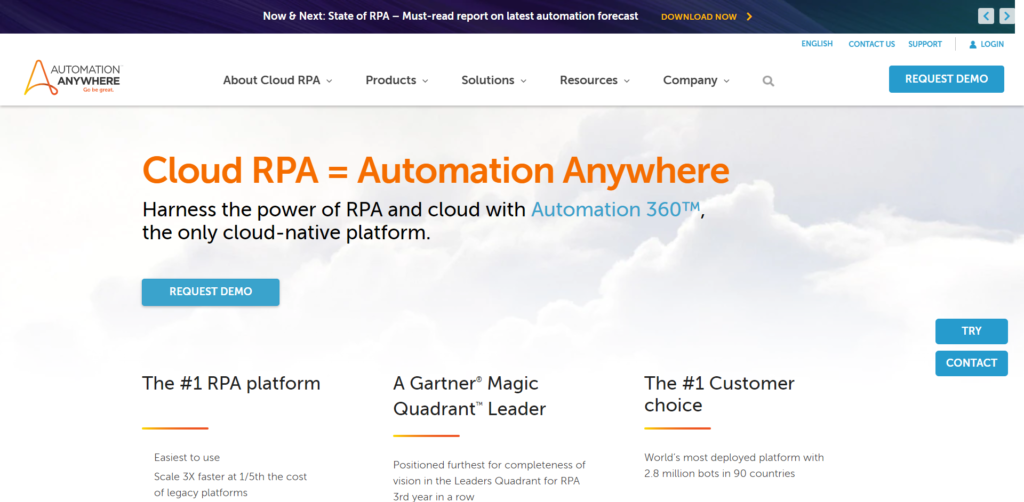Image resolution: width=1024 pixels, height=502 pixels.
Task: Click 'A Gartner Magic Quadrant Leader' heading
Action: click(x=470, y=396)
